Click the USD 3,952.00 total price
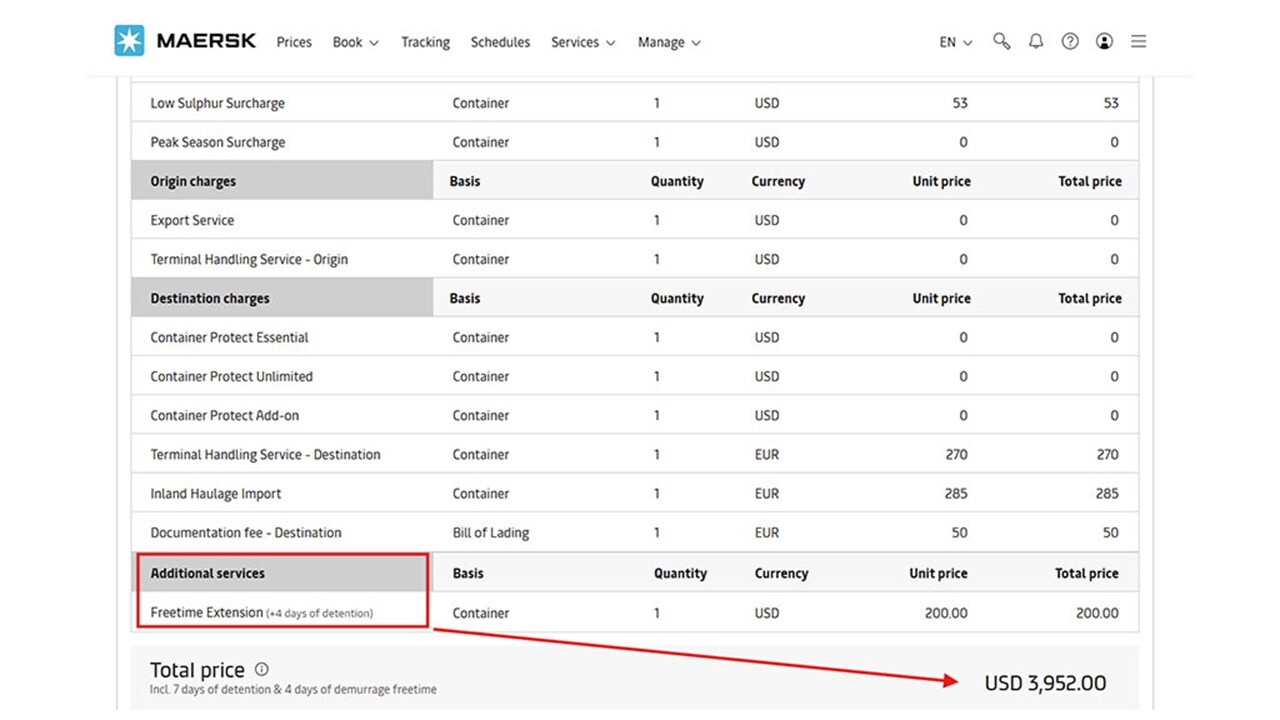This screenshot has width=1280, height=720. [1046, 683]
